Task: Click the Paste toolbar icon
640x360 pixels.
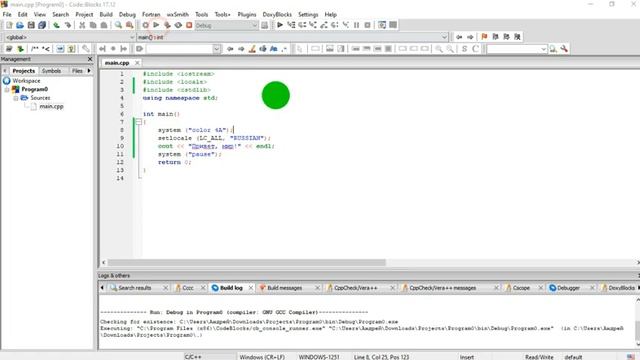Action: [104, 25]
